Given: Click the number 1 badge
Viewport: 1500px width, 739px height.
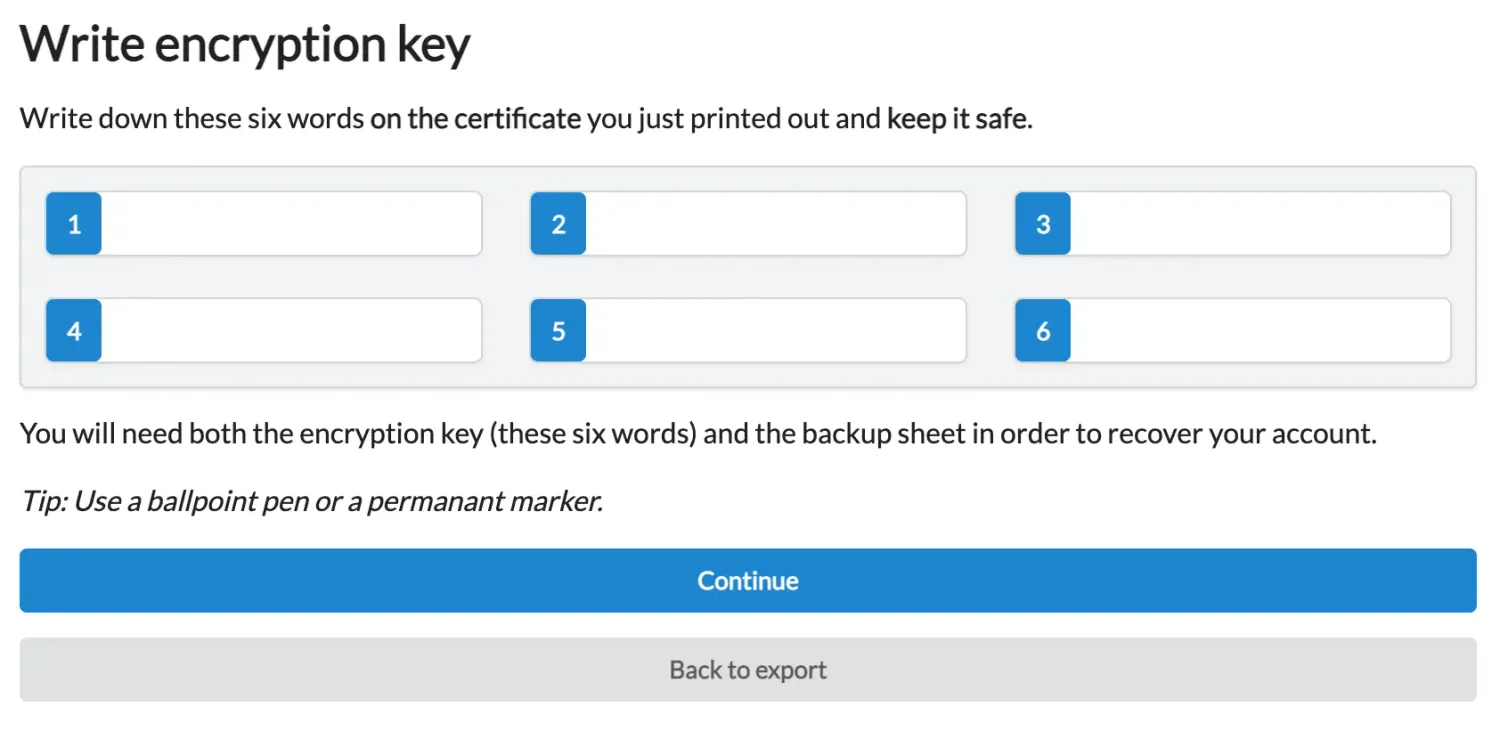Looking at the screenshot, I should click(73, 223).
